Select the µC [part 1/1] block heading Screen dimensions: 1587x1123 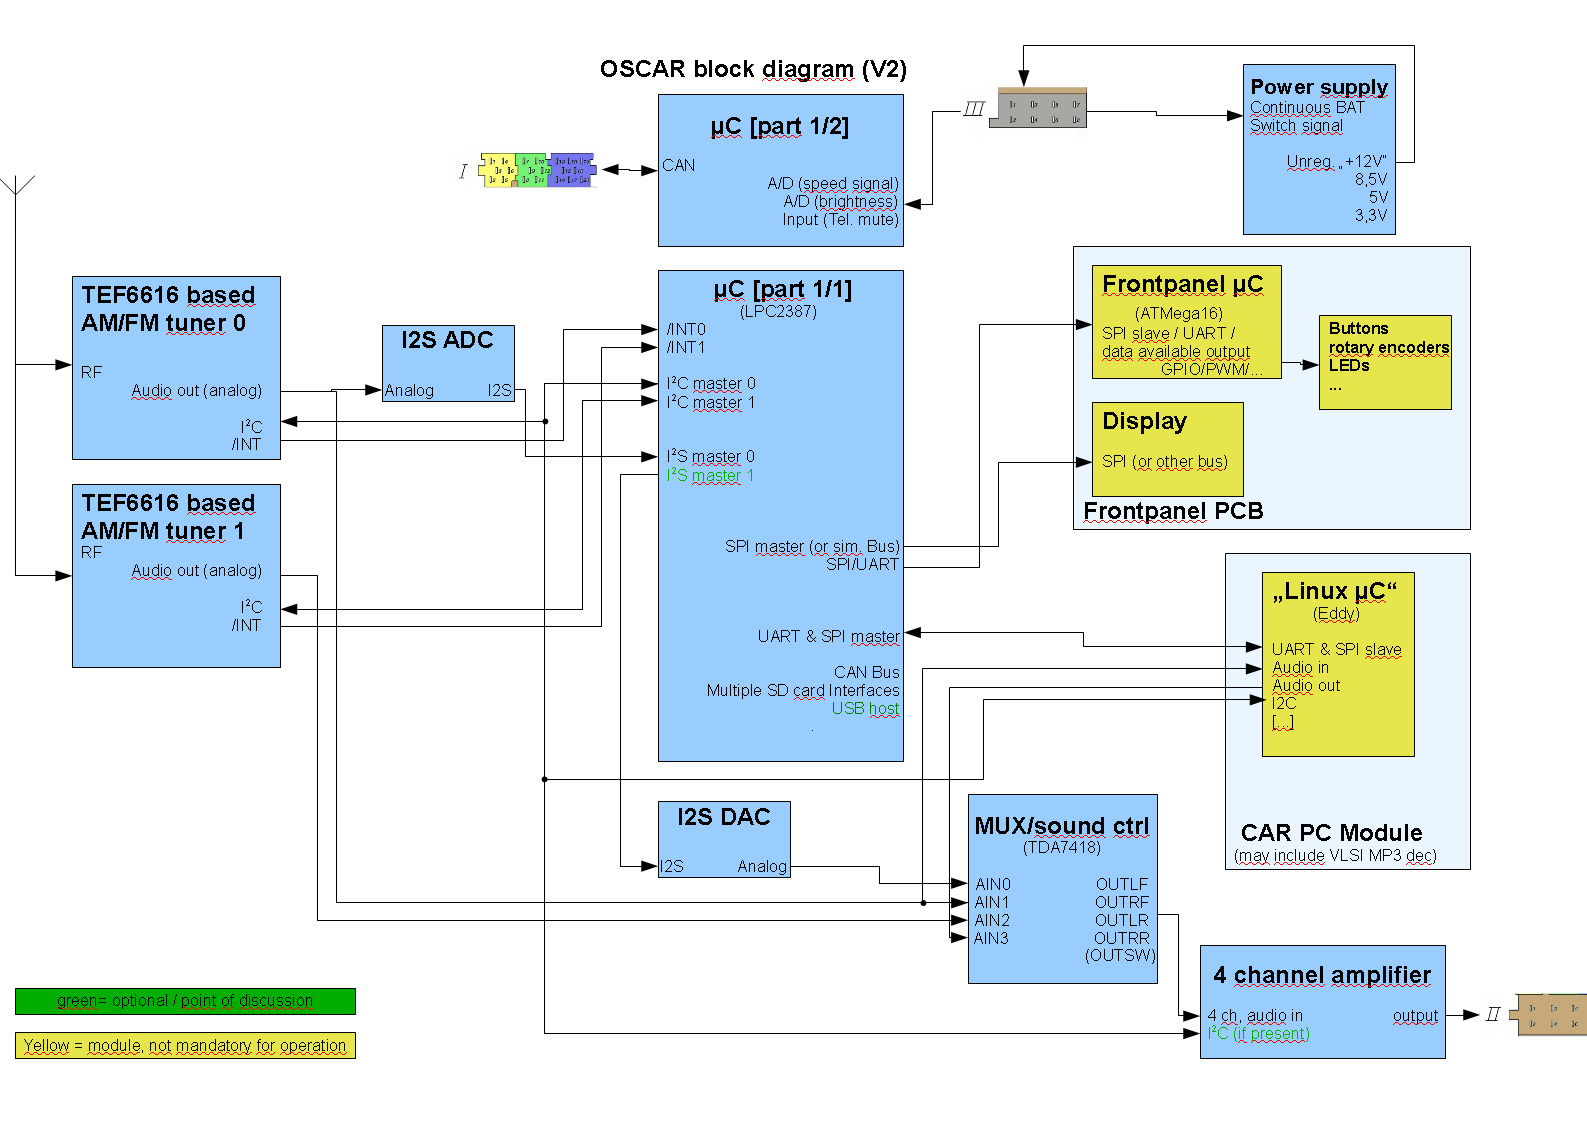(782, 289)
